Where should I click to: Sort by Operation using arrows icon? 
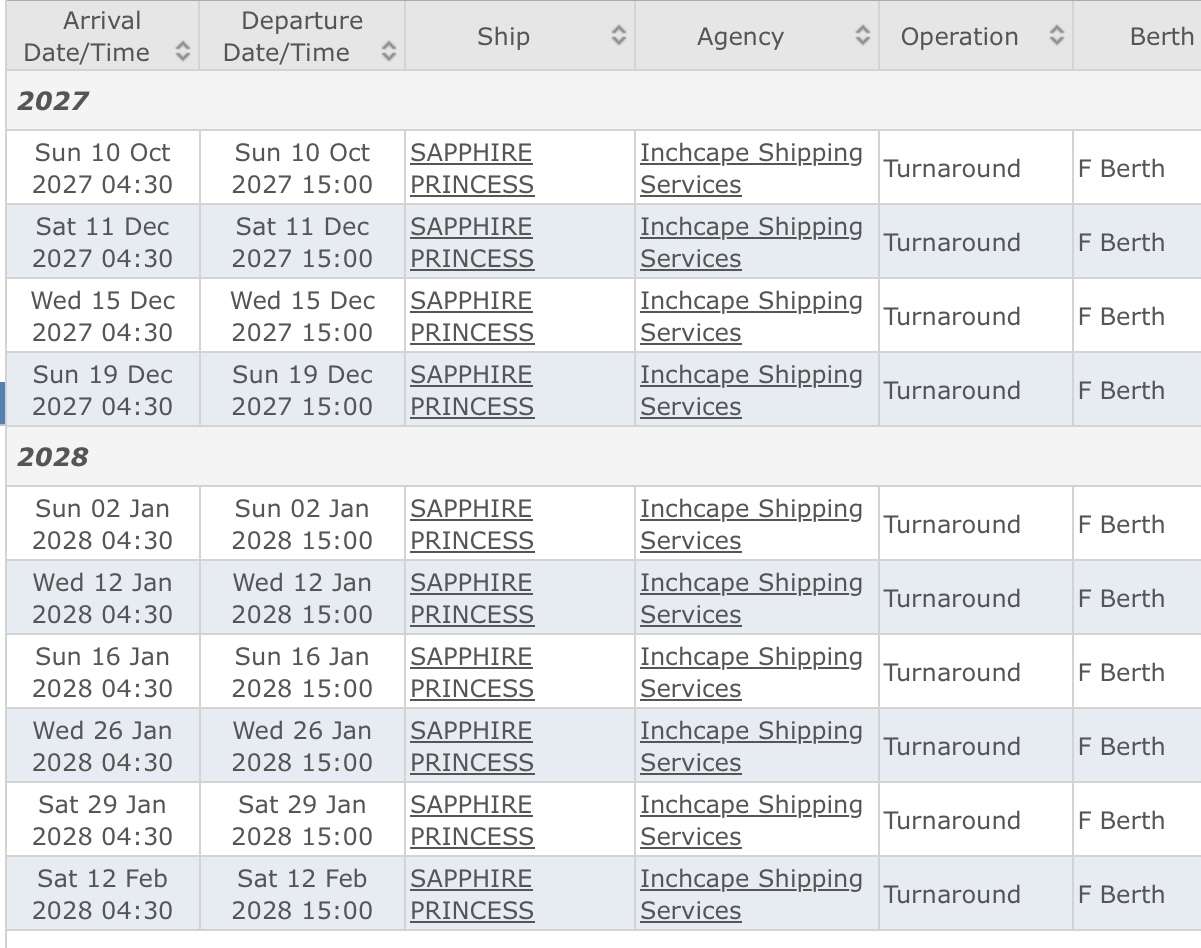1056,36
